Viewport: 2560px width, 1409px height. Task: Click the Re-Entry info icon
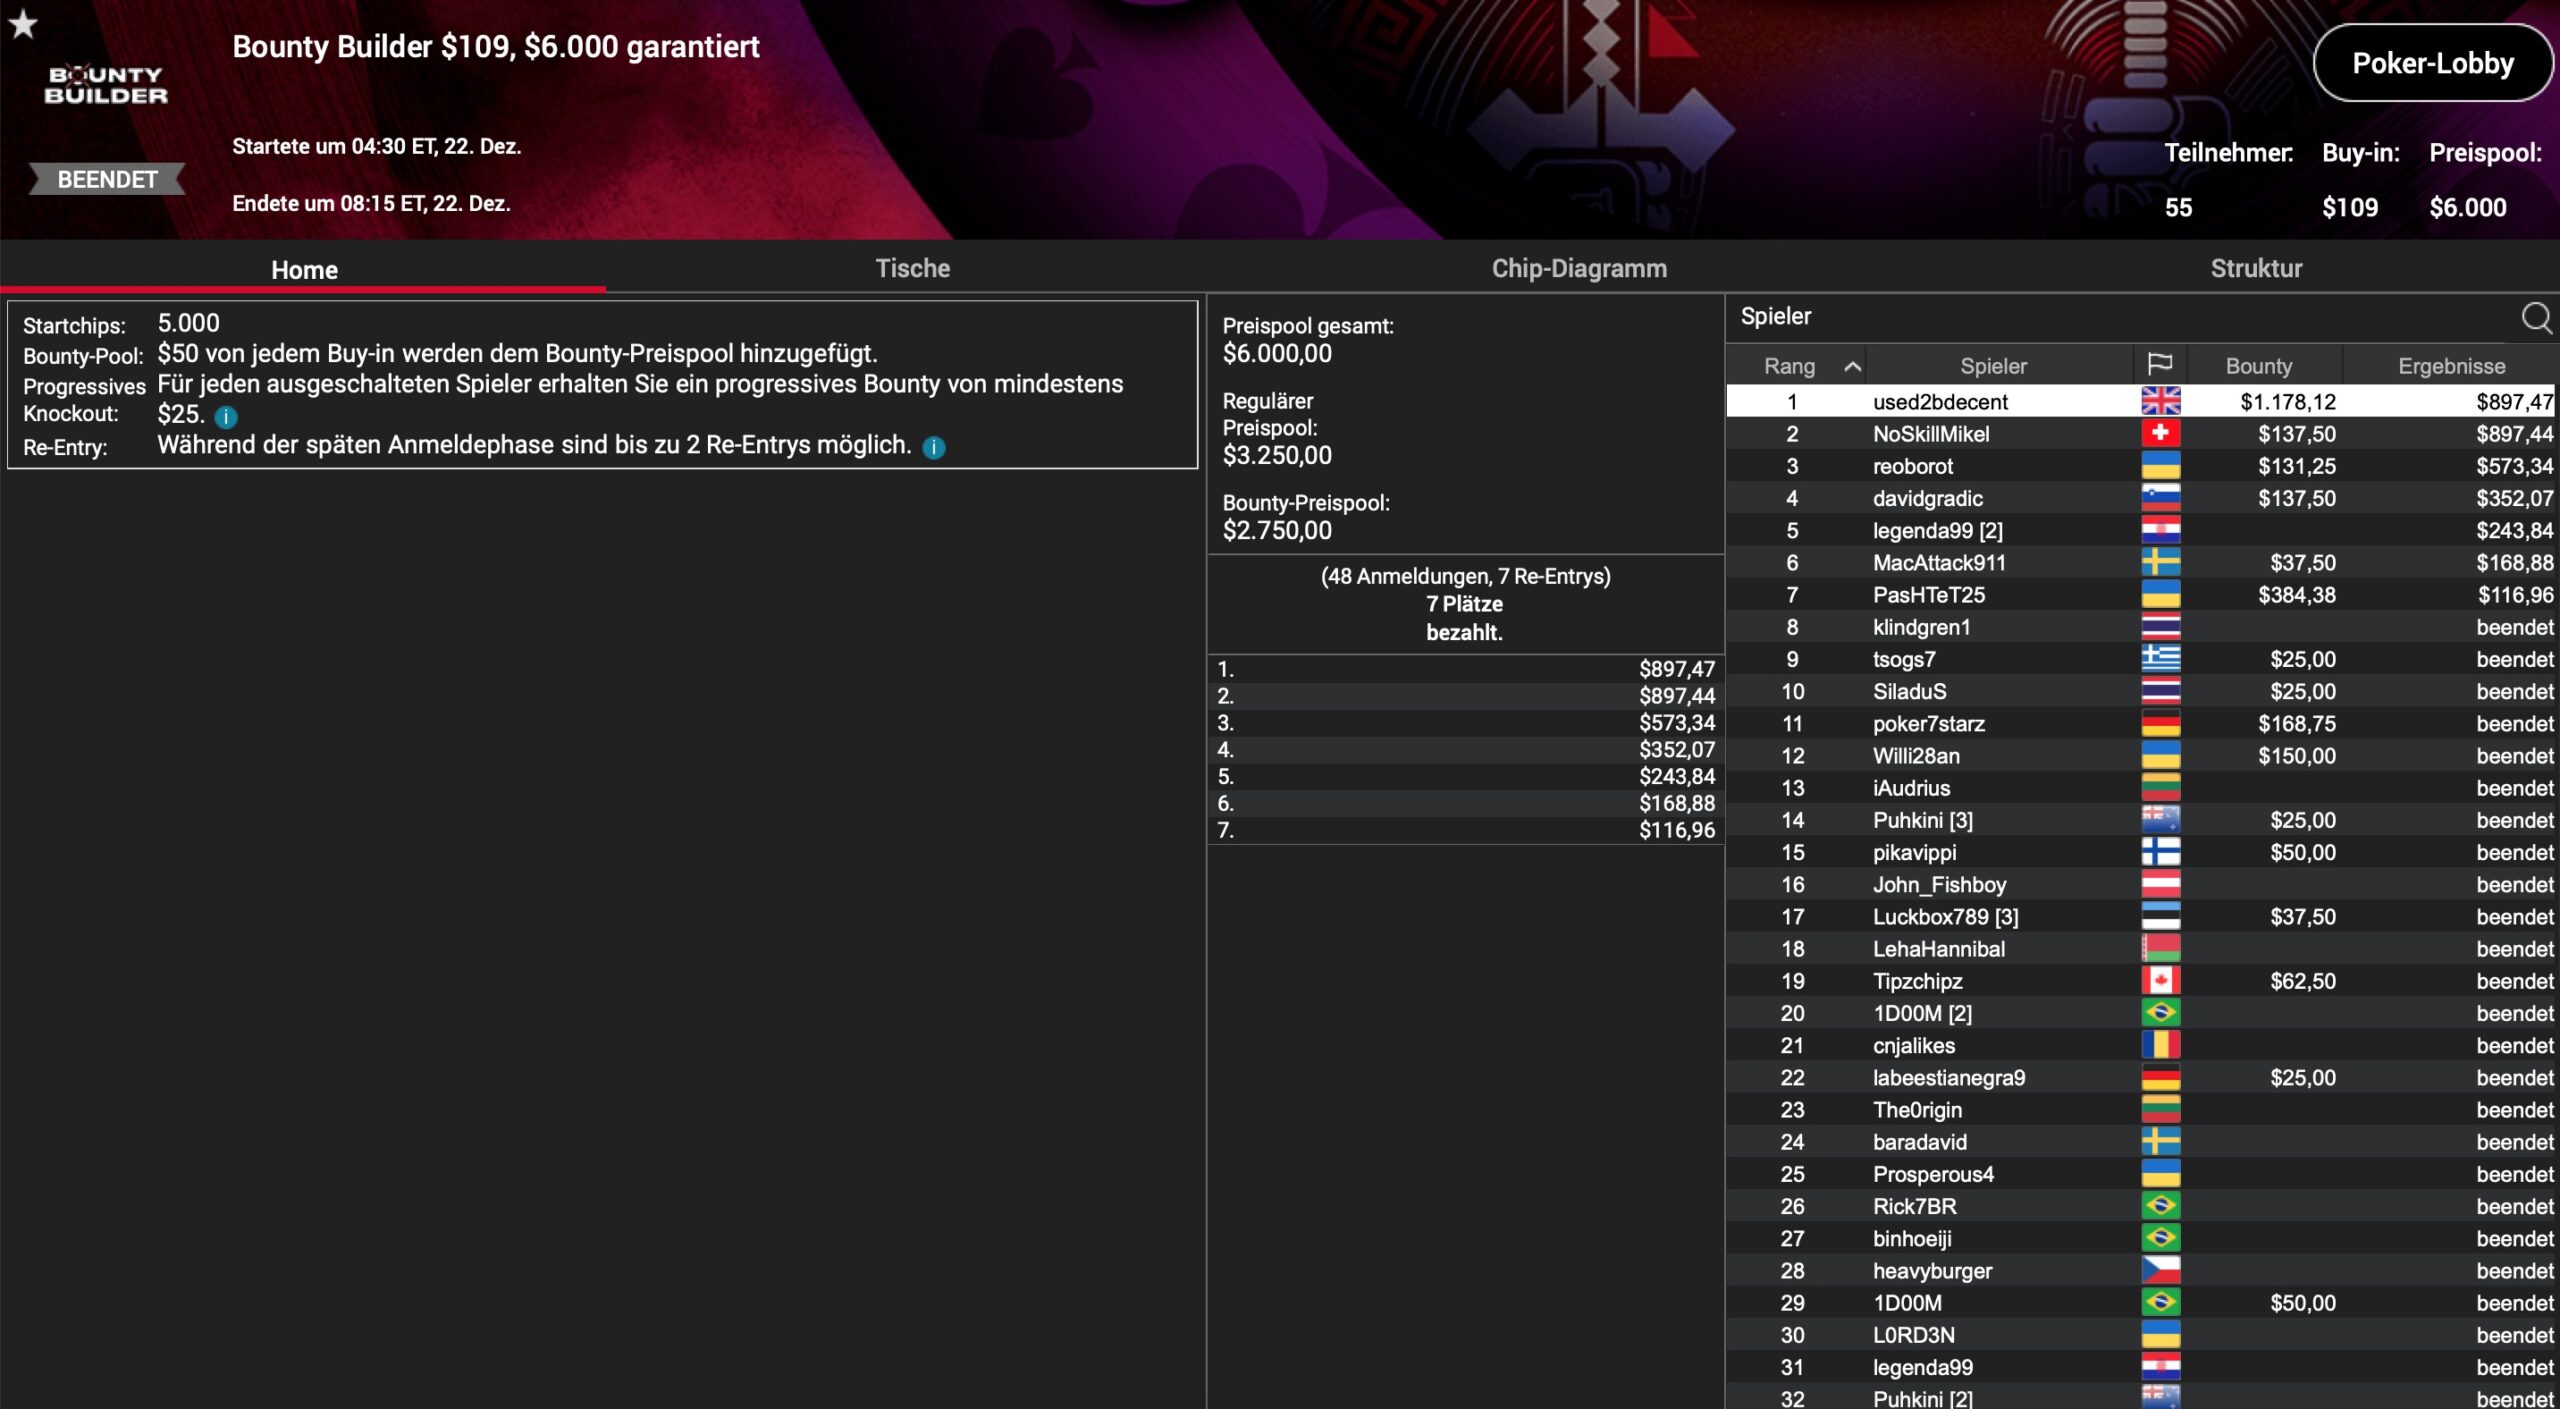click(x=933, y=448)
